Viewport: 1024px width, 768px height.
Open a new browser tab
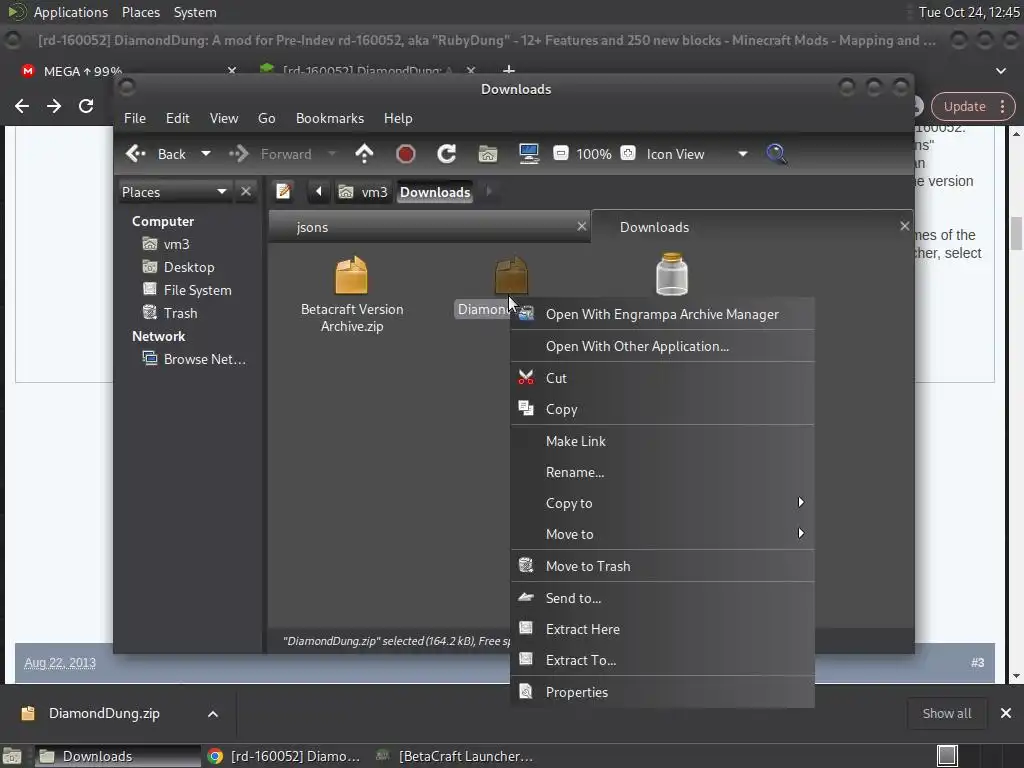[x=509, y=69]
